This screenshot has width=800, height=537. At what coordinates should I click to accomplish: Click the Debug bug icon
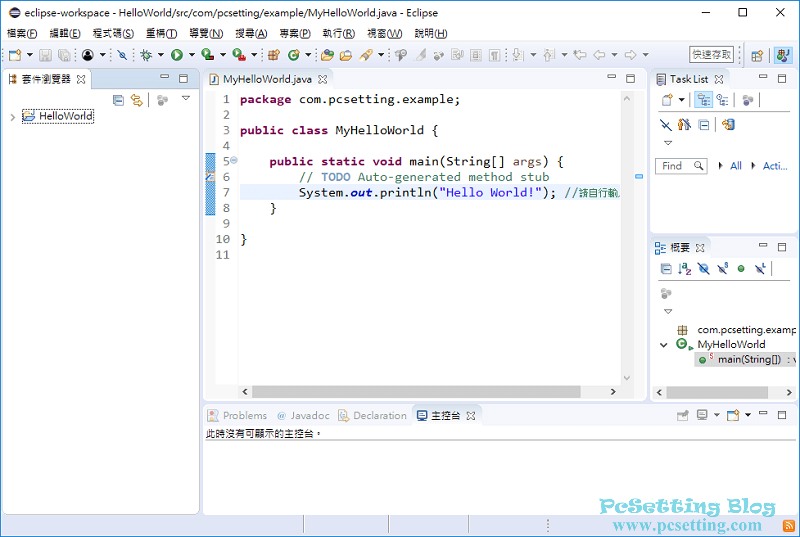(146, 55)
